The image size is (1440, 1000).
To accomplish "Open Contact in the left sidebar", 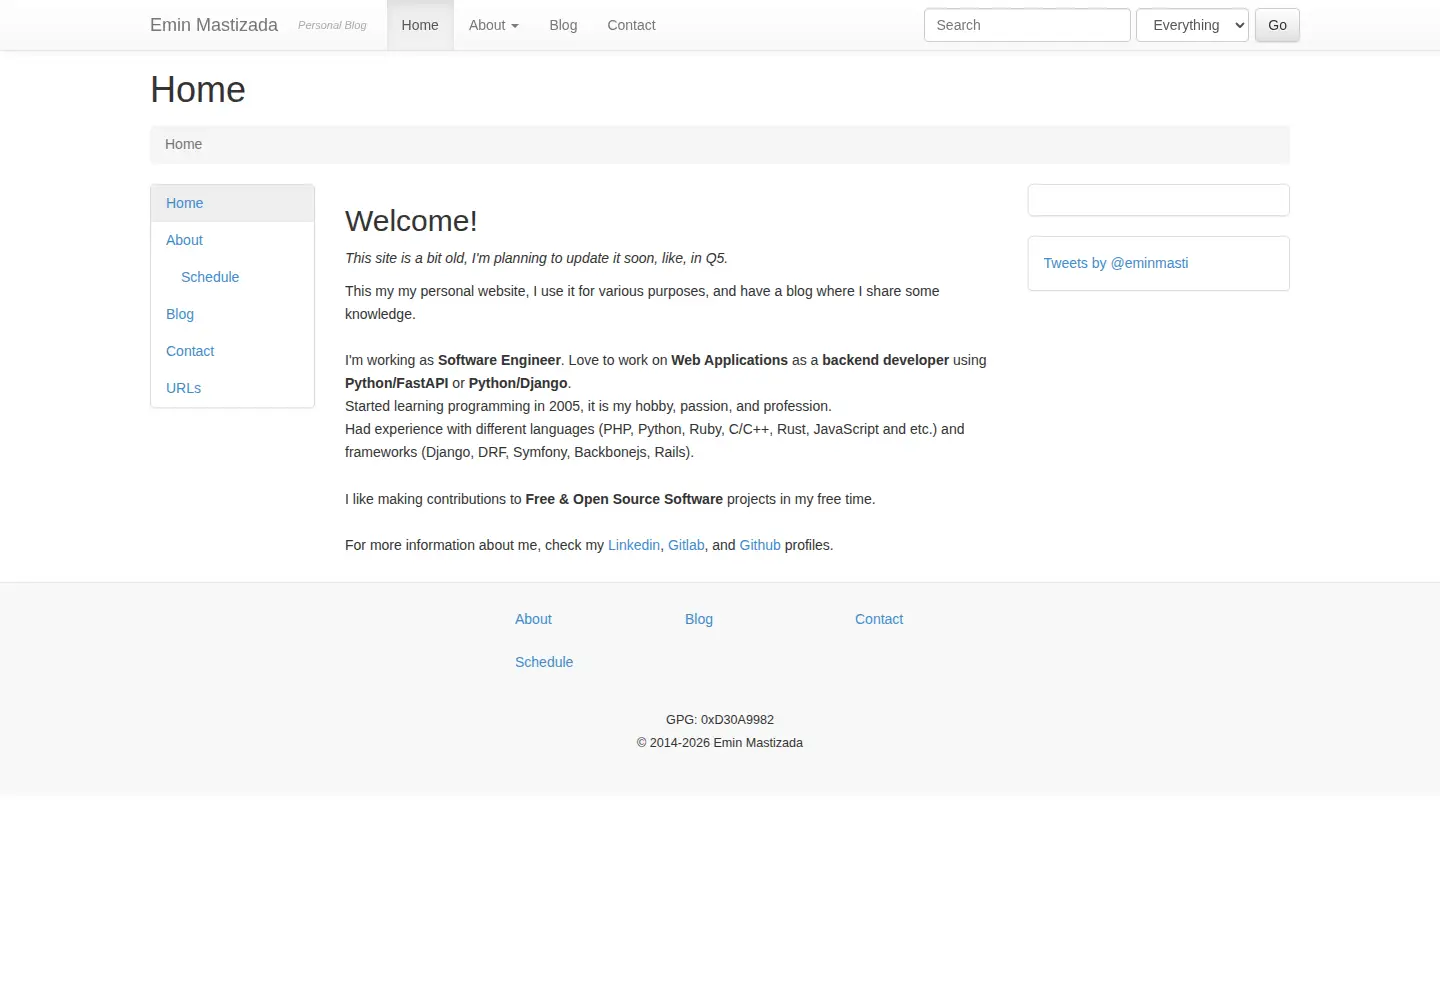I will point(232,351).
